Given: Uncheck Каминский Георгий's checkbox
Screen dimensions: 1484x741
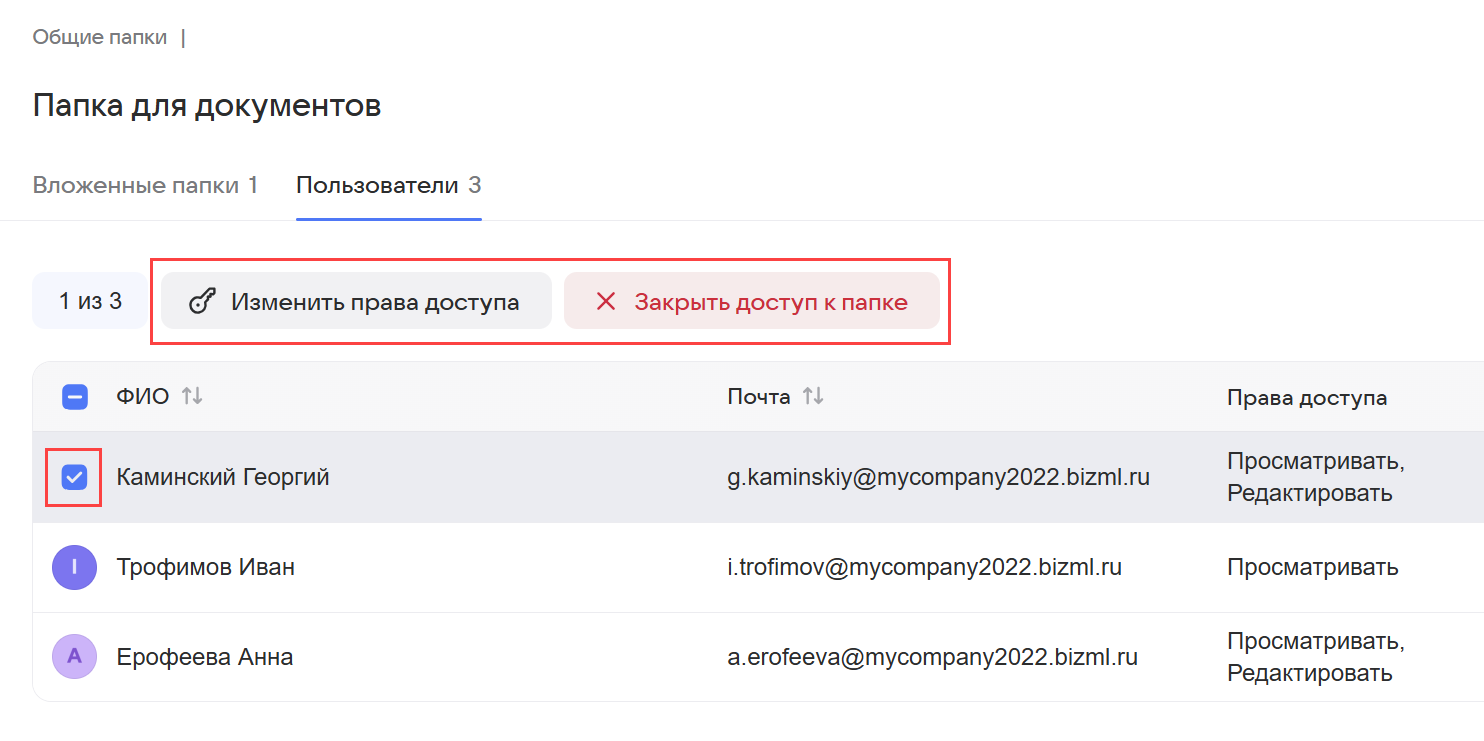Looking at the screenshot, I should tap(75, 478).
